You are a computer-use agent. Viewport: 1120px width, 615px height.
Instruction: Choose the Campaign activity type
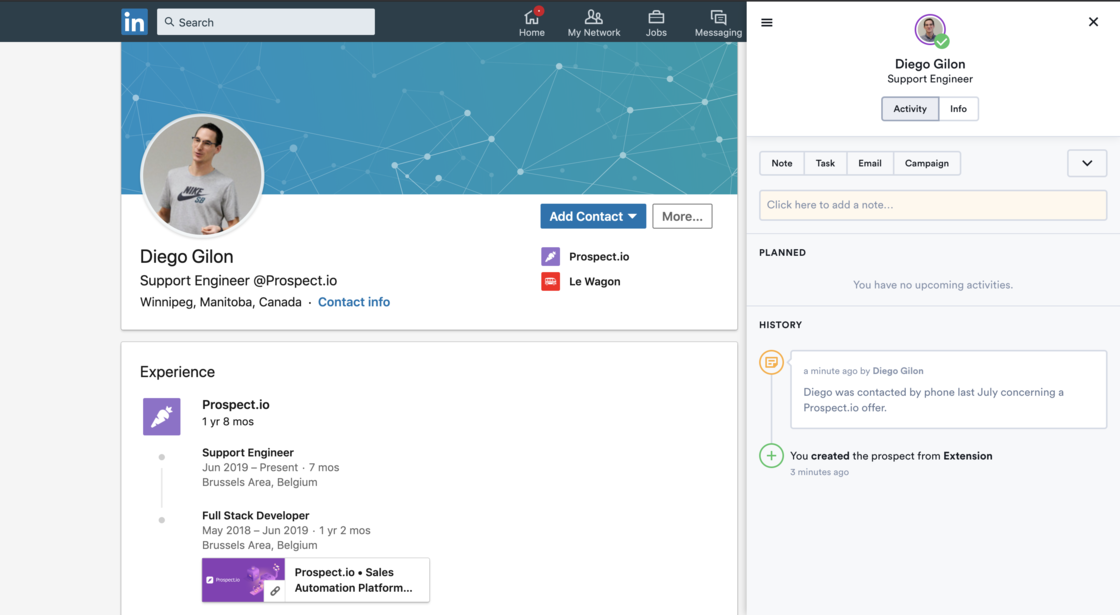click(x=927, y=163)
